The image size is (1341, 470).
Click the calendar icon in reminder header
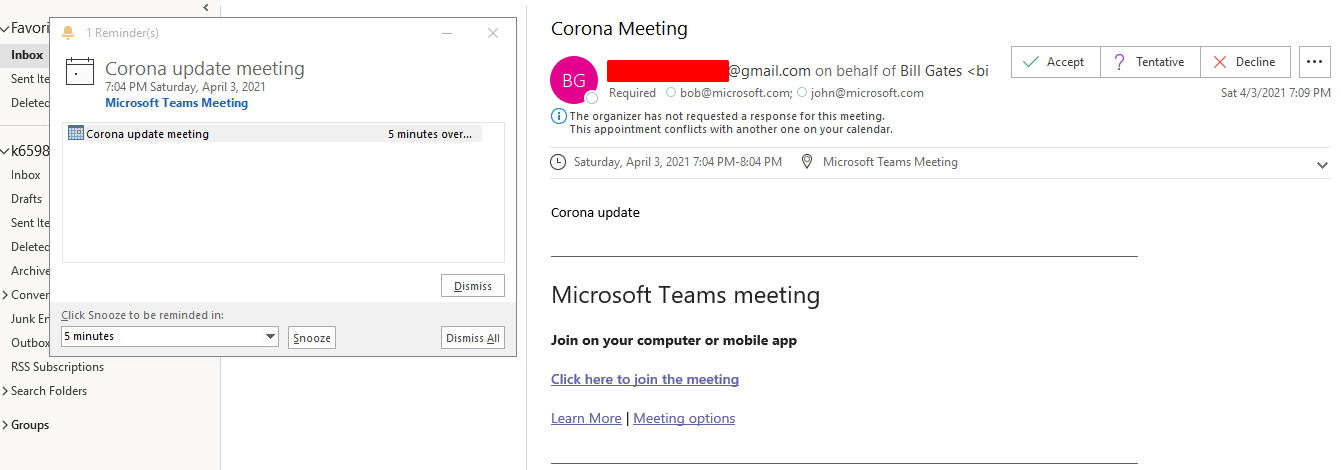click(79, 72)
